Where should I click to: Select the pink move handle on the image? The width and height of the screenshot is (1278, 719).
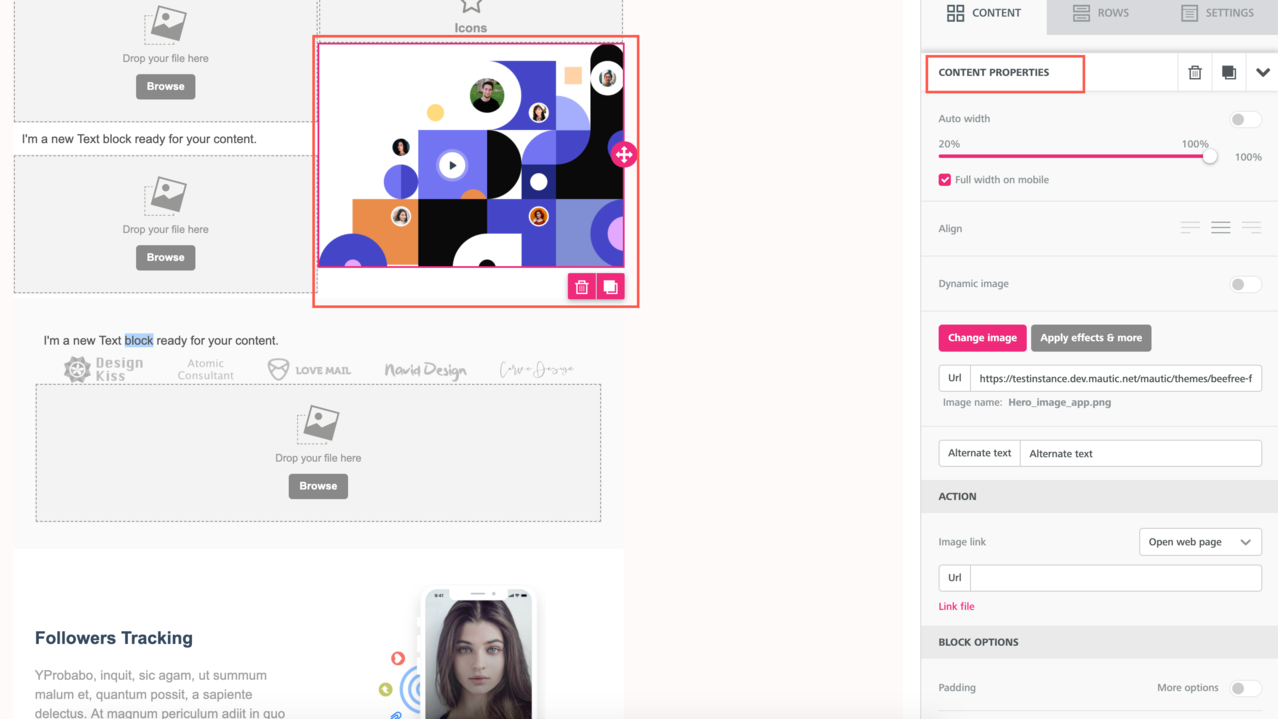(x=623, y=154)
